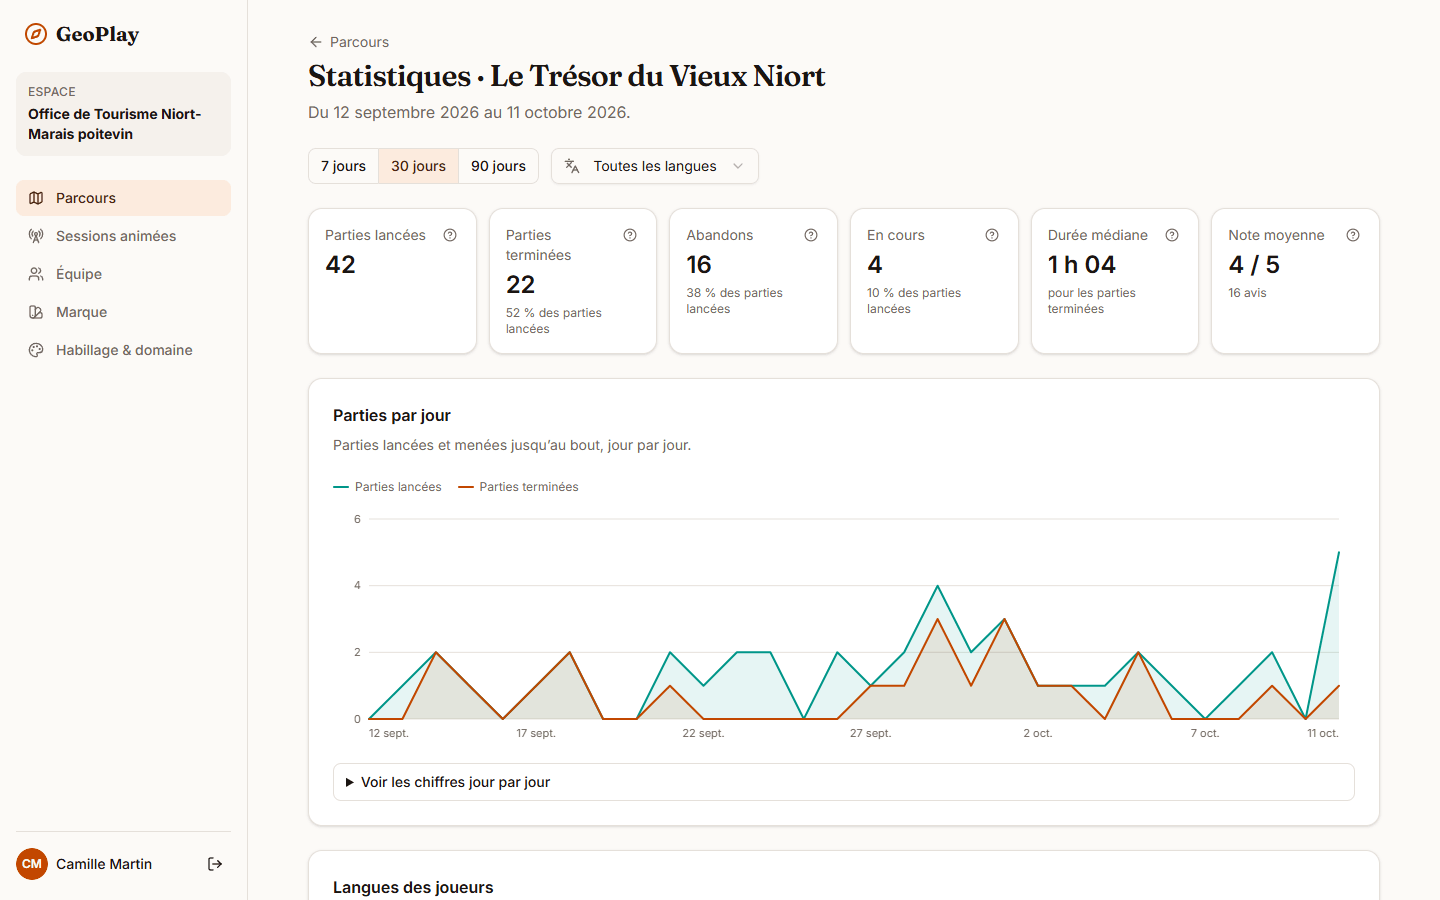Click the CM user avatar
Screen dimensions: 1440x900
tap(32, 864)
